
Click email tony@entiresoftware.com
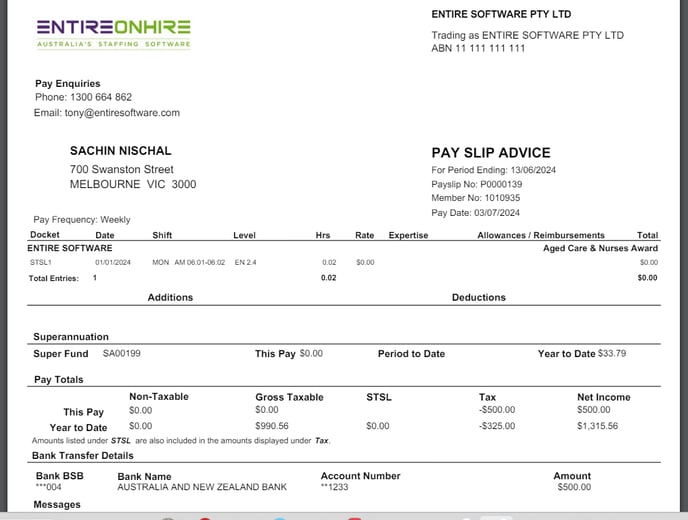[122, 113]
